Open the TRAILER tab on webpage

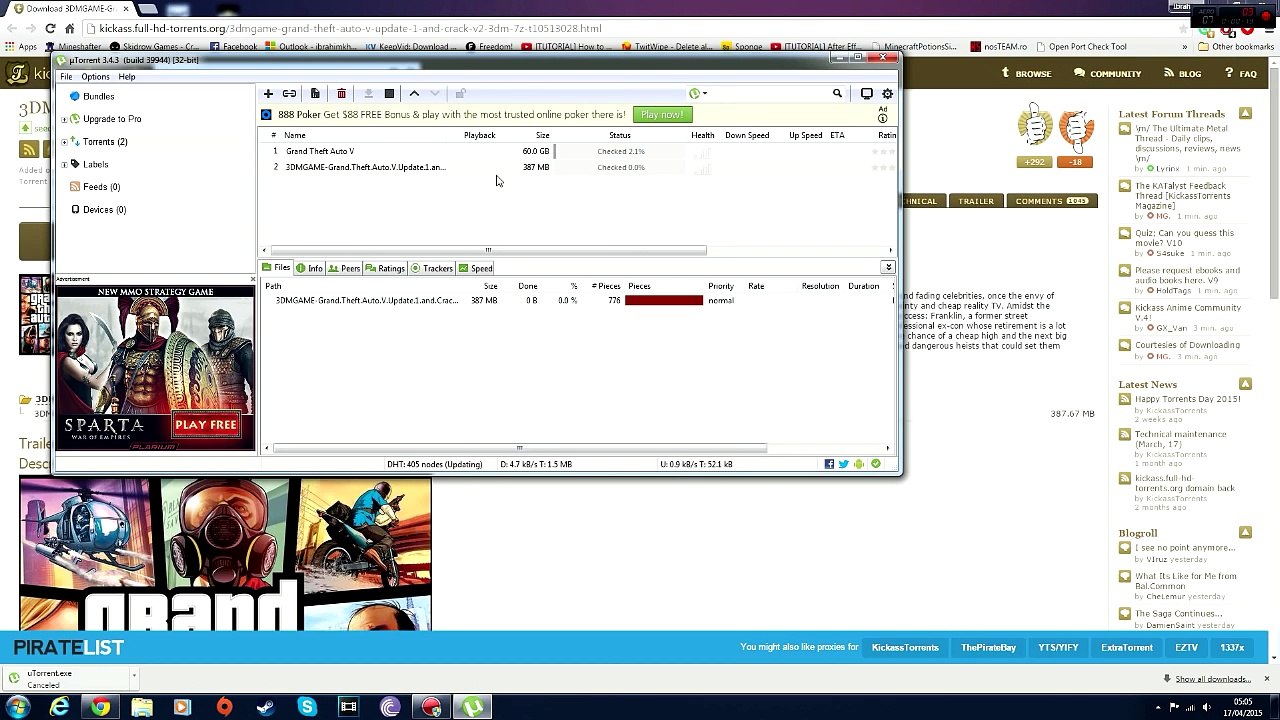pos(976,201)
